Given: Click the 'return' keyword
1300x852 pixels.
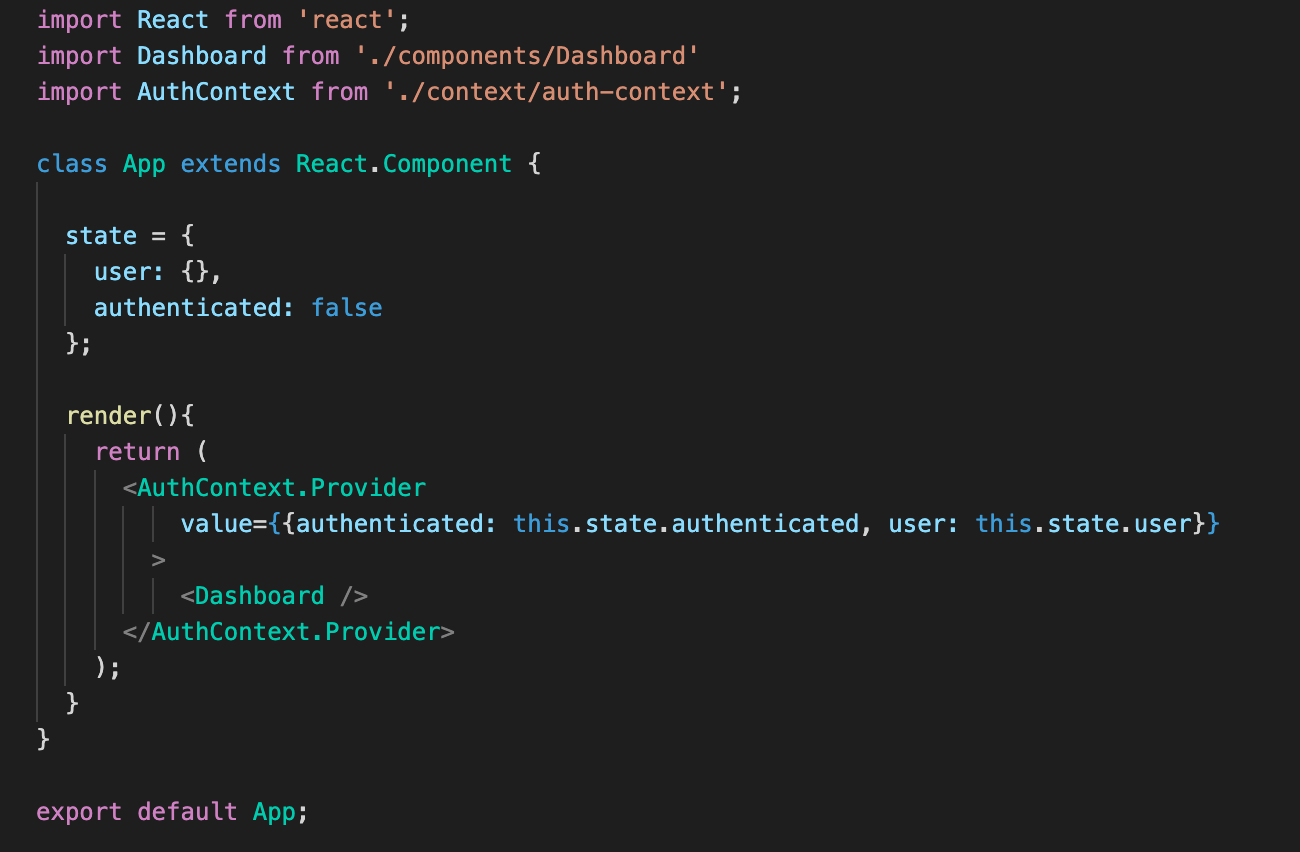Looking at the screenshot, I should click(x=137, y=451).
